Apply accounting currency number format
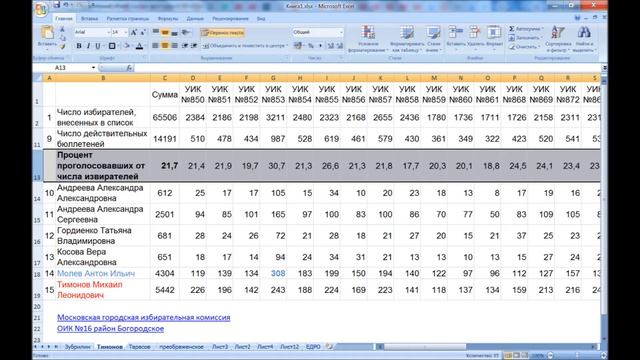The height and width of the screenshot is (360, 640). pyautogui.click(x=298, y=46)
